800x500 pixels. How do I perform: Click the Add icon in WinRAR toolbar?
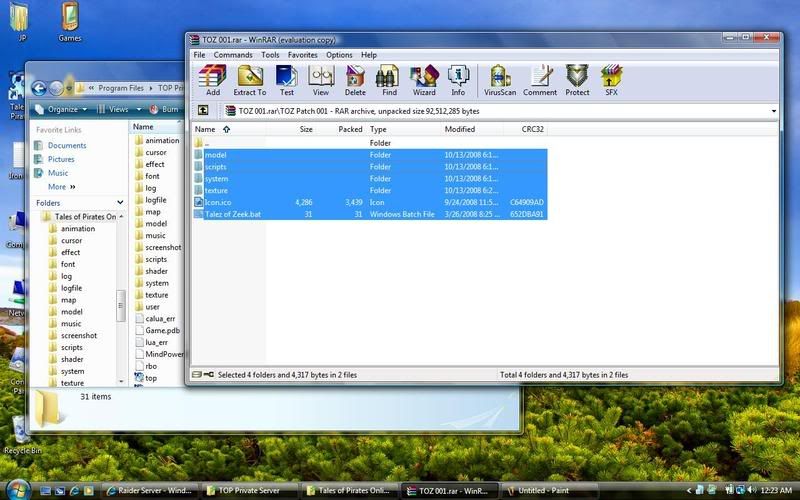click(x=213, y=80)
